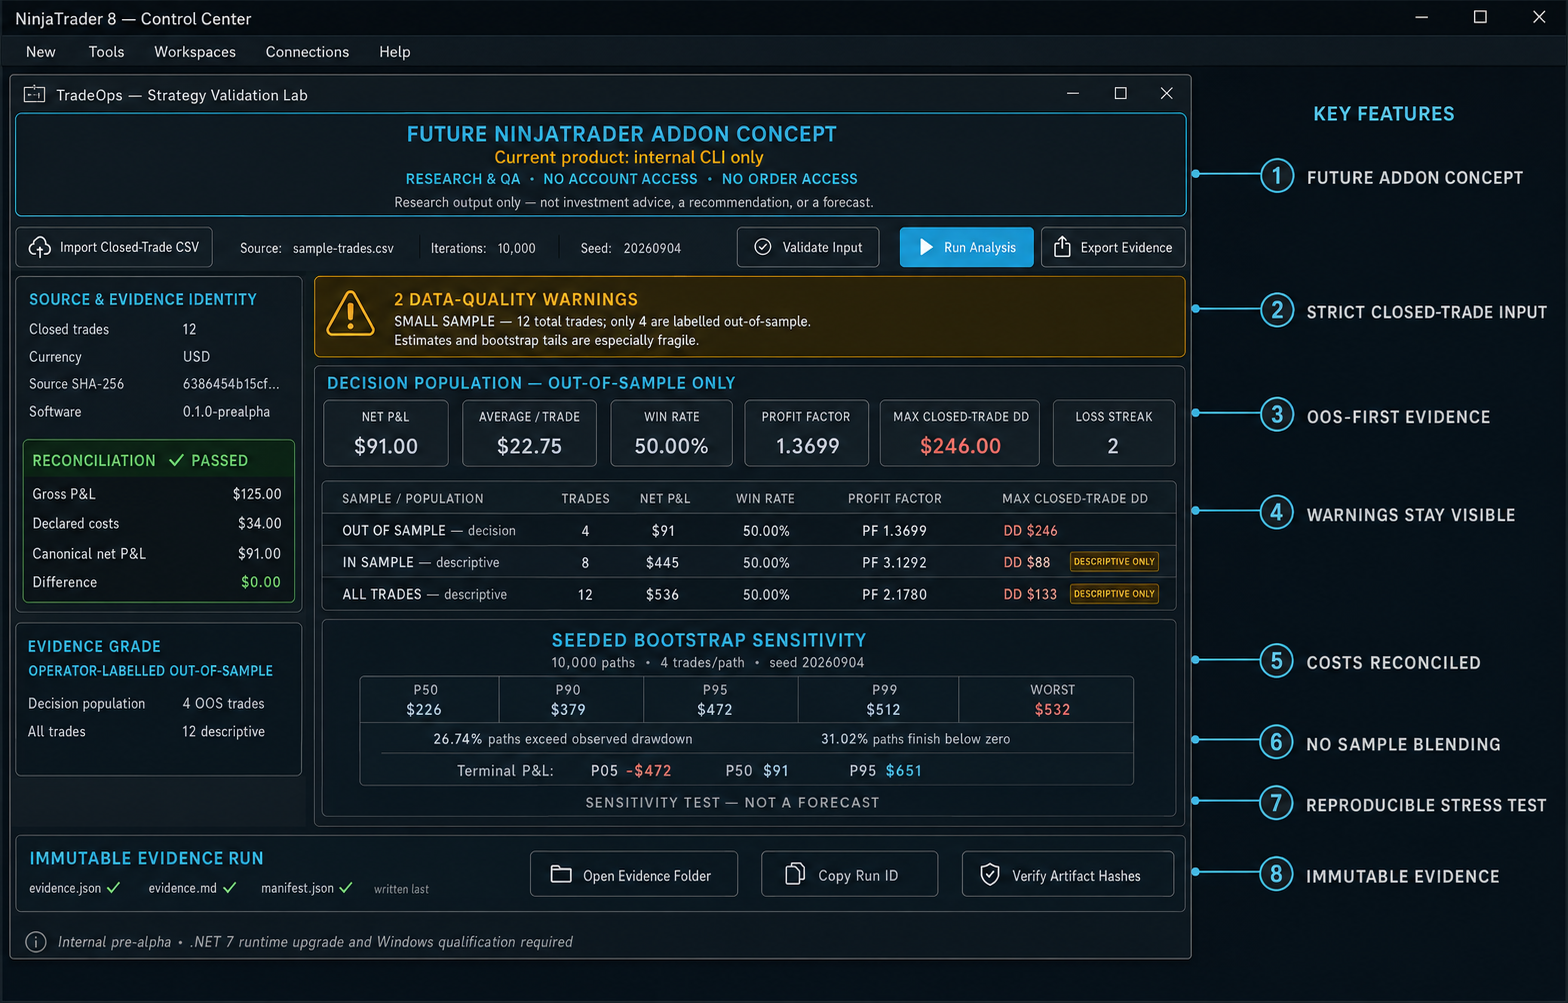Open the Workspaces menu

[x=195, y=52]
